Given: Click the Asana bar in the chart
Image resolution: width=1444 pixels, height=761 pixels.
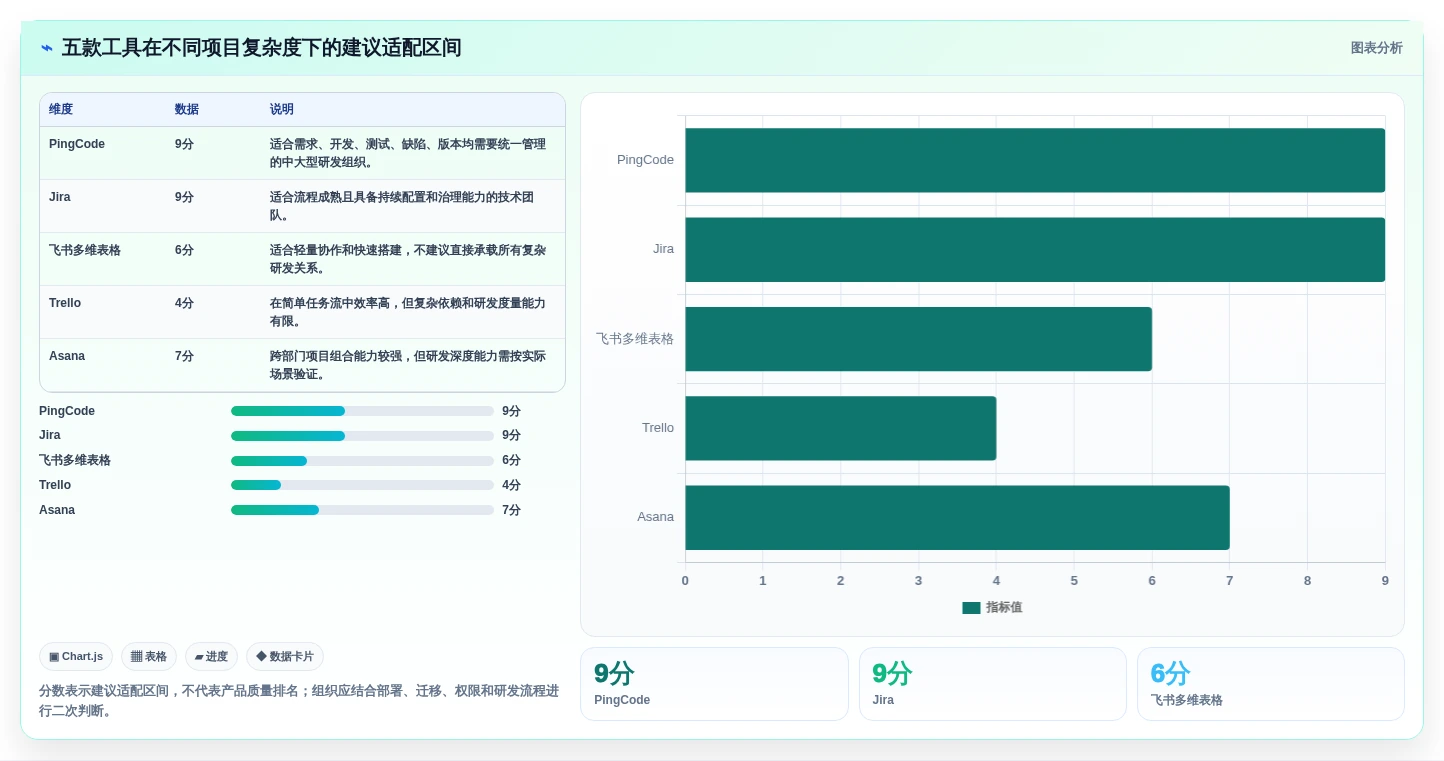Looking at the screenshot, I should pyautogui.click(x=957, y=517).
